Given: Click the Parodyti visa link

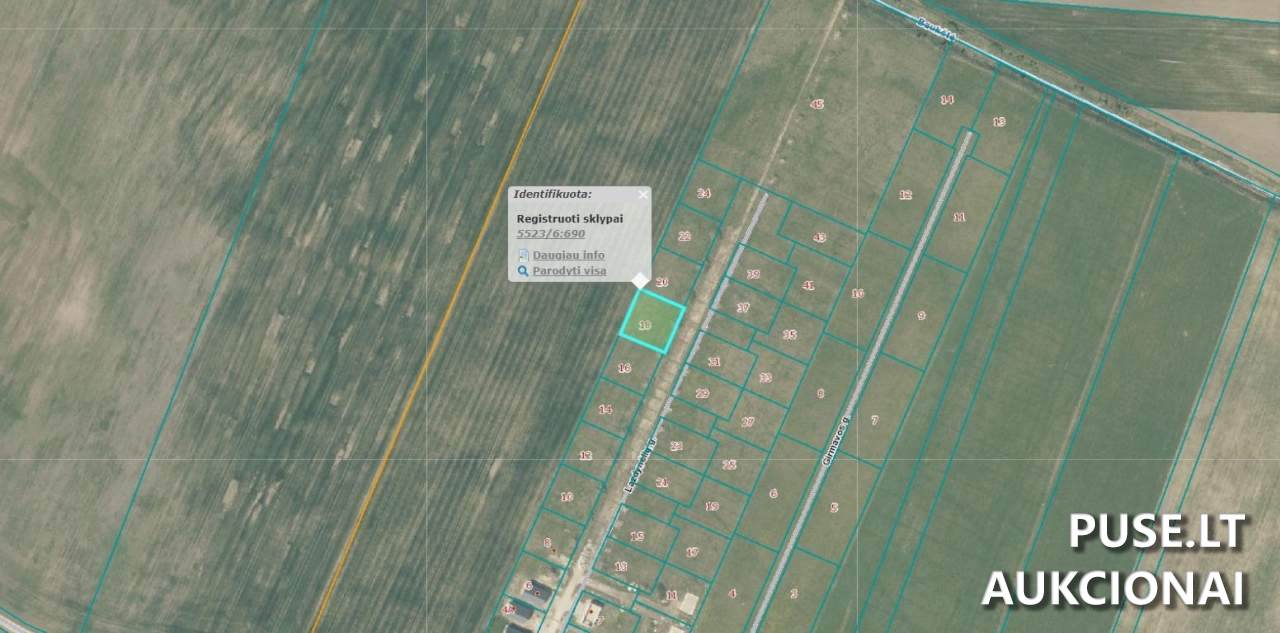Looking at the screenshot, I should point(569,271).
